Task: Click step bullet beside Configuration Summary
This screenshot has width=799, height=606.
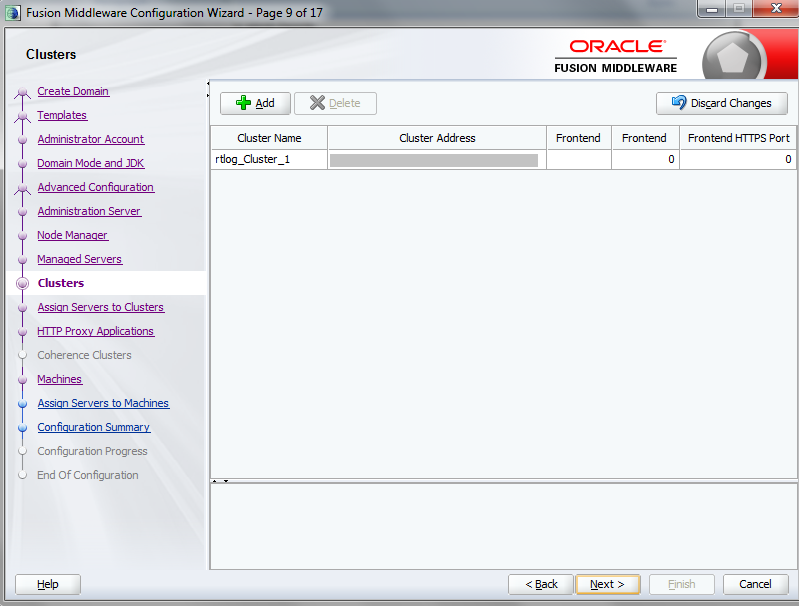Action: click(22, 428)
